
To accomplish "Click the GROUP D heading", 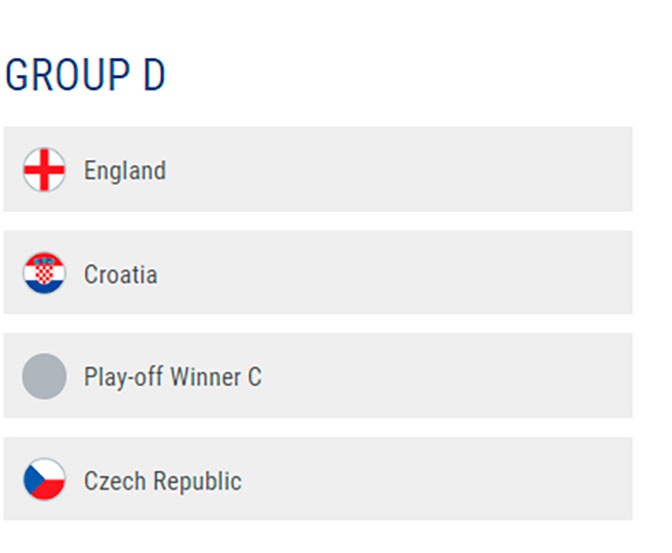I will click(85, 75).
